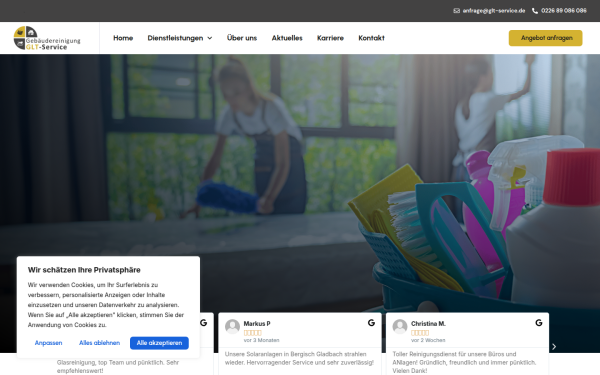Click the Glasreinigung review text
Viewport: 600px width, 375px height.
[x=118, y=366]
